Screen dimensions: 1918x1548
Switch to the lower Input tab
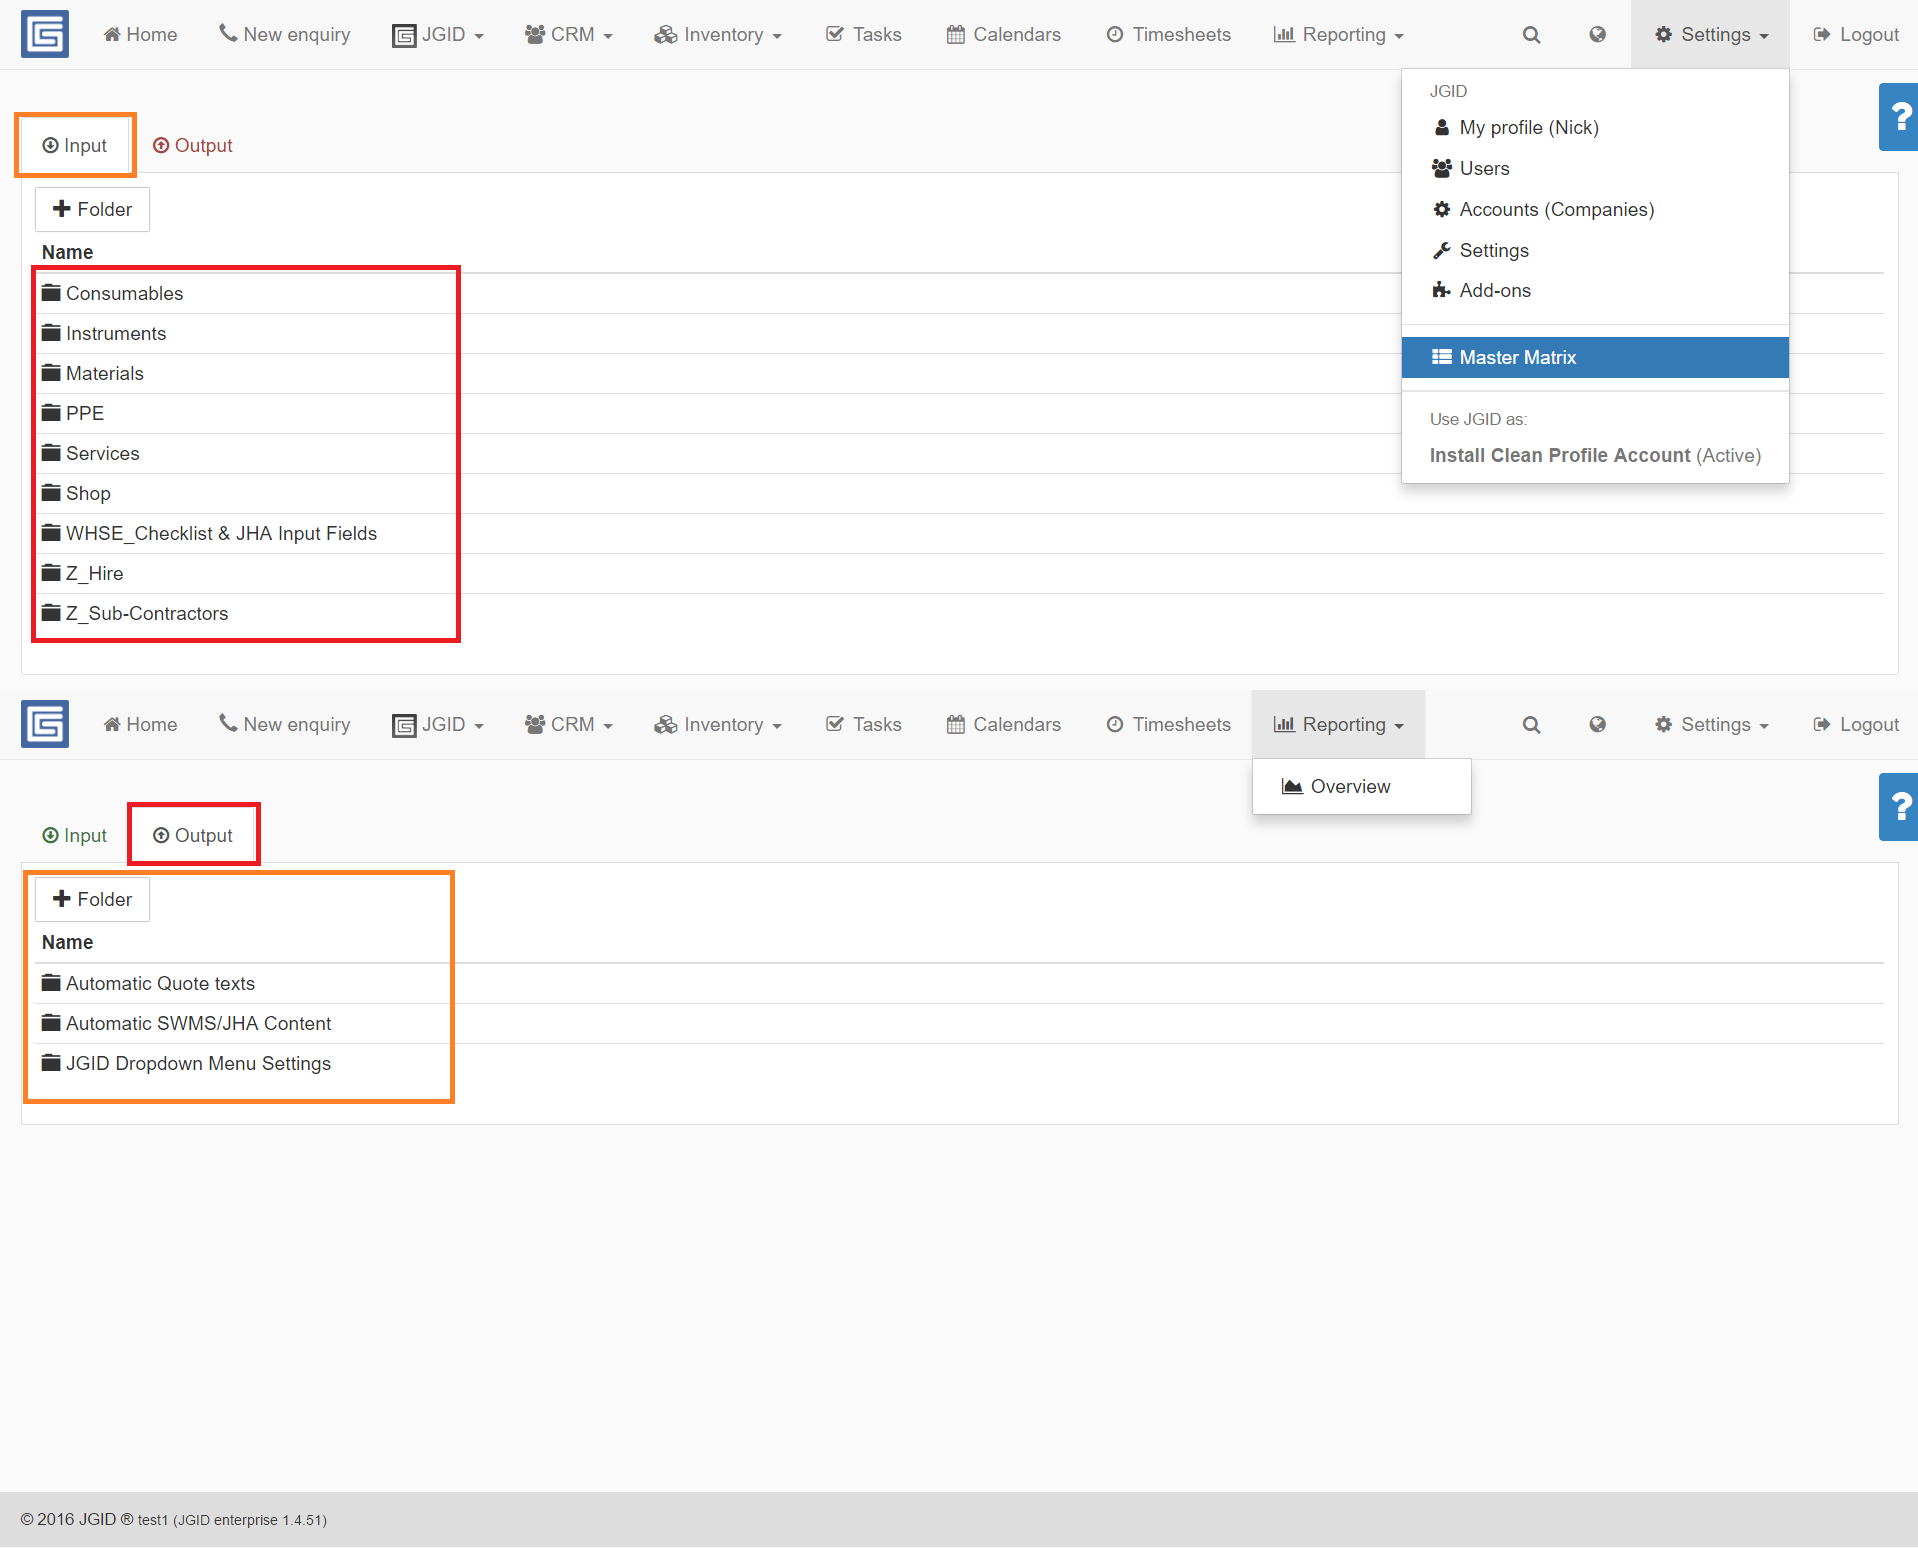[x=75, y=835]
